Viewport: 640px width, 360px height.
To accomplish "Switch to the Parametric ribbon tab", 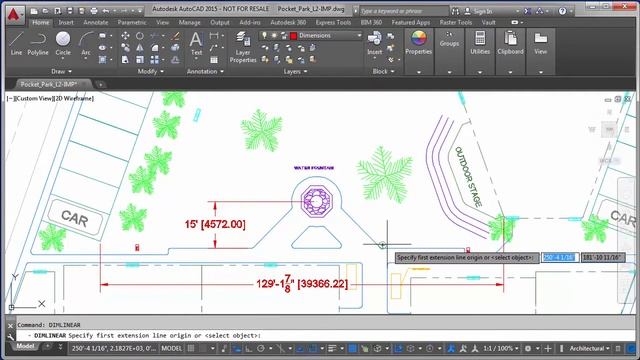I will point(132,22).
